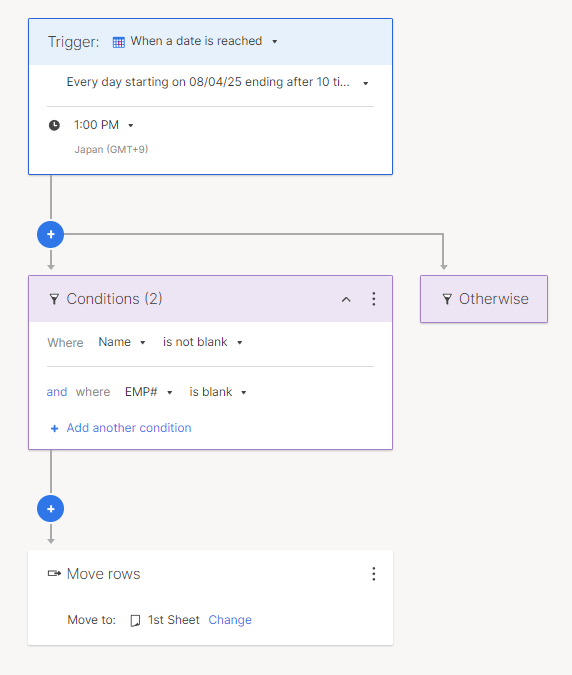Click the sheet icon next to 1st Sheet
Viewport: 572px width, 675px height.
[x=135, y=620]
